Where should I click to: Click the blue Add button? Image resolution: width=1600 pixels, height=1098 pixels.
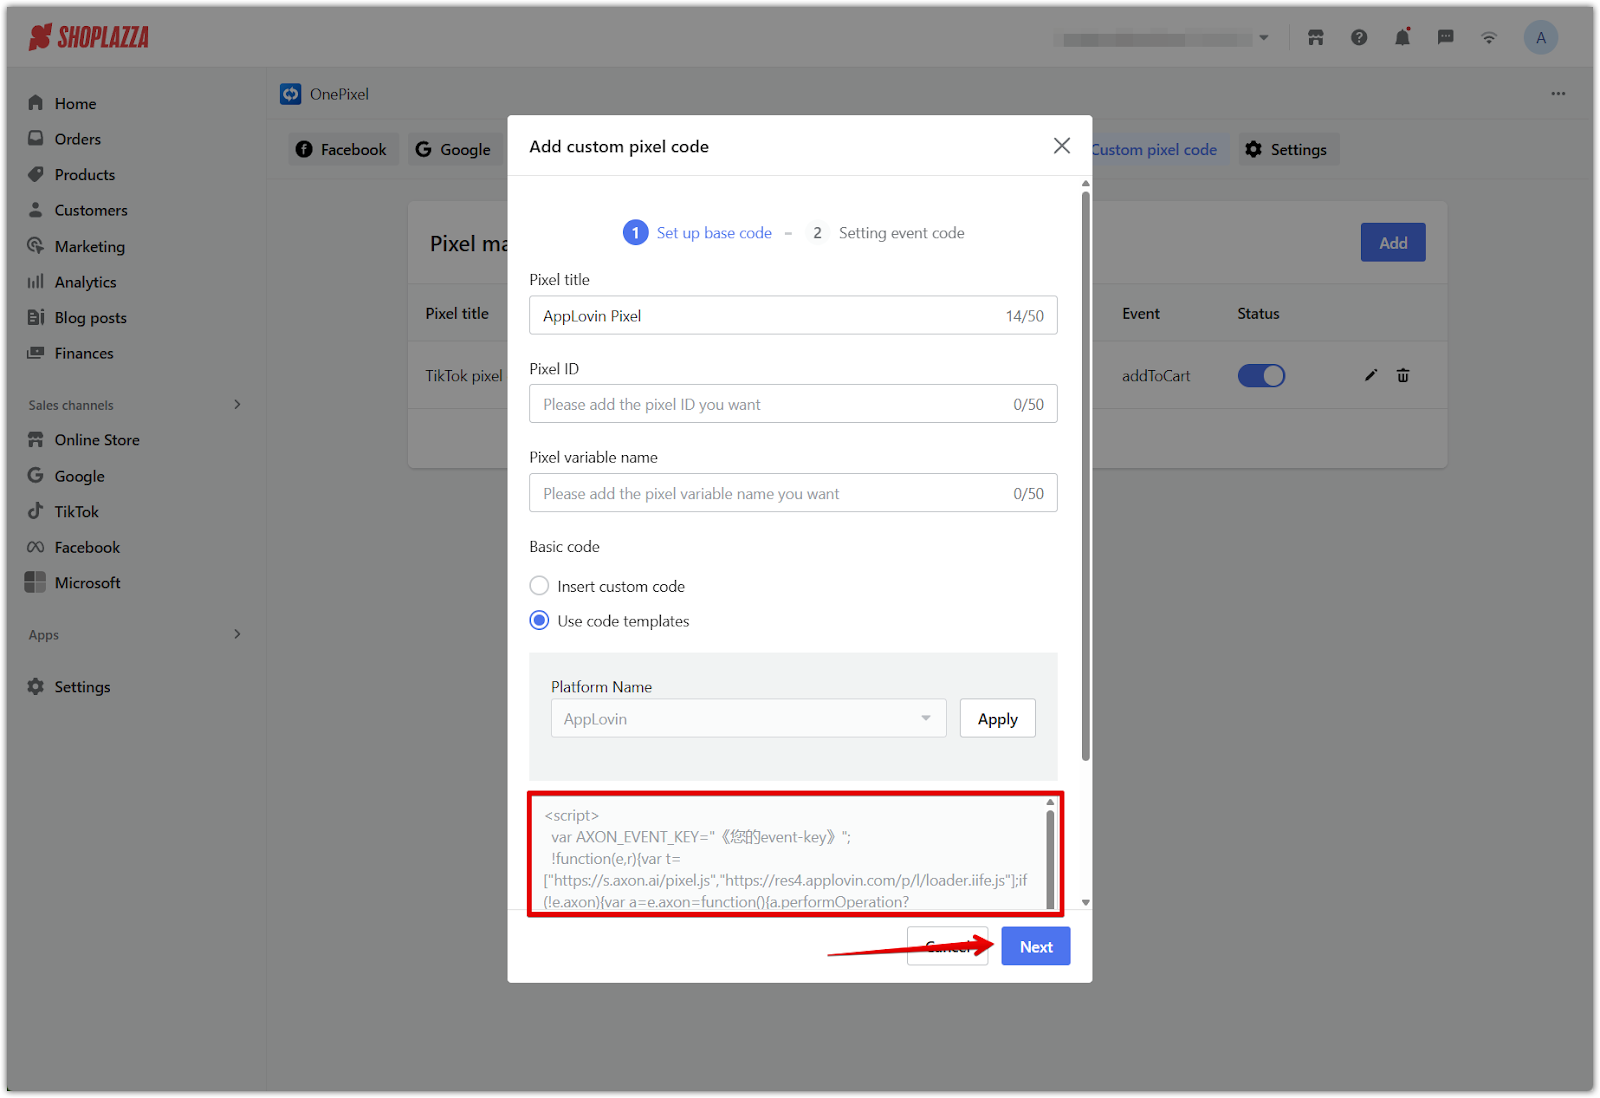[1393, 243]
